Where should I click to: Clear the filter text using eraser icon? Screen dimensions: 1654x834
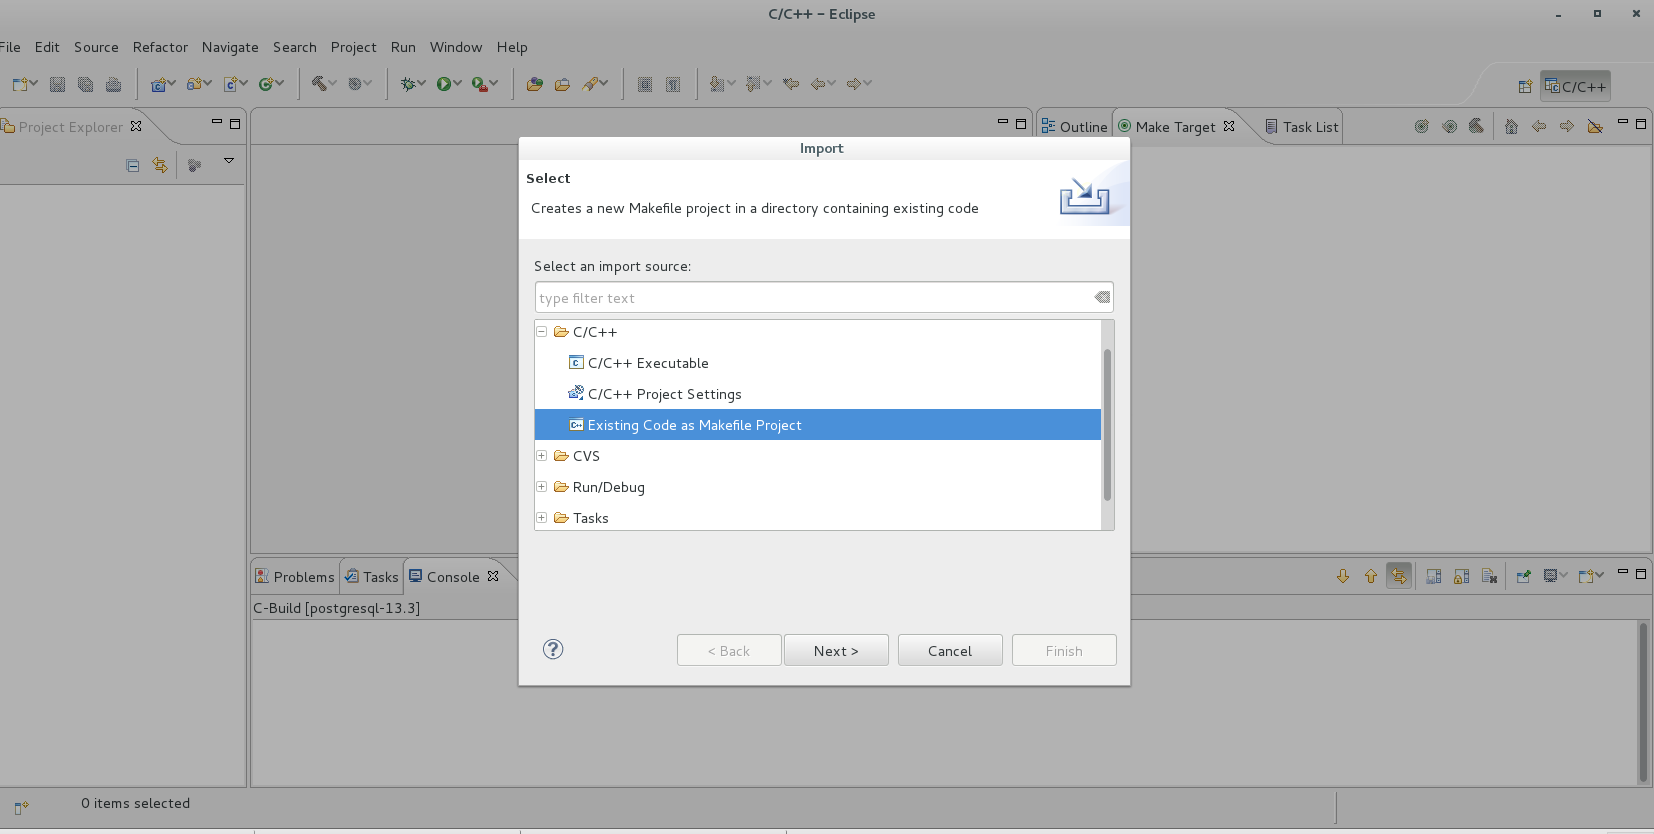coord(1102,297)
